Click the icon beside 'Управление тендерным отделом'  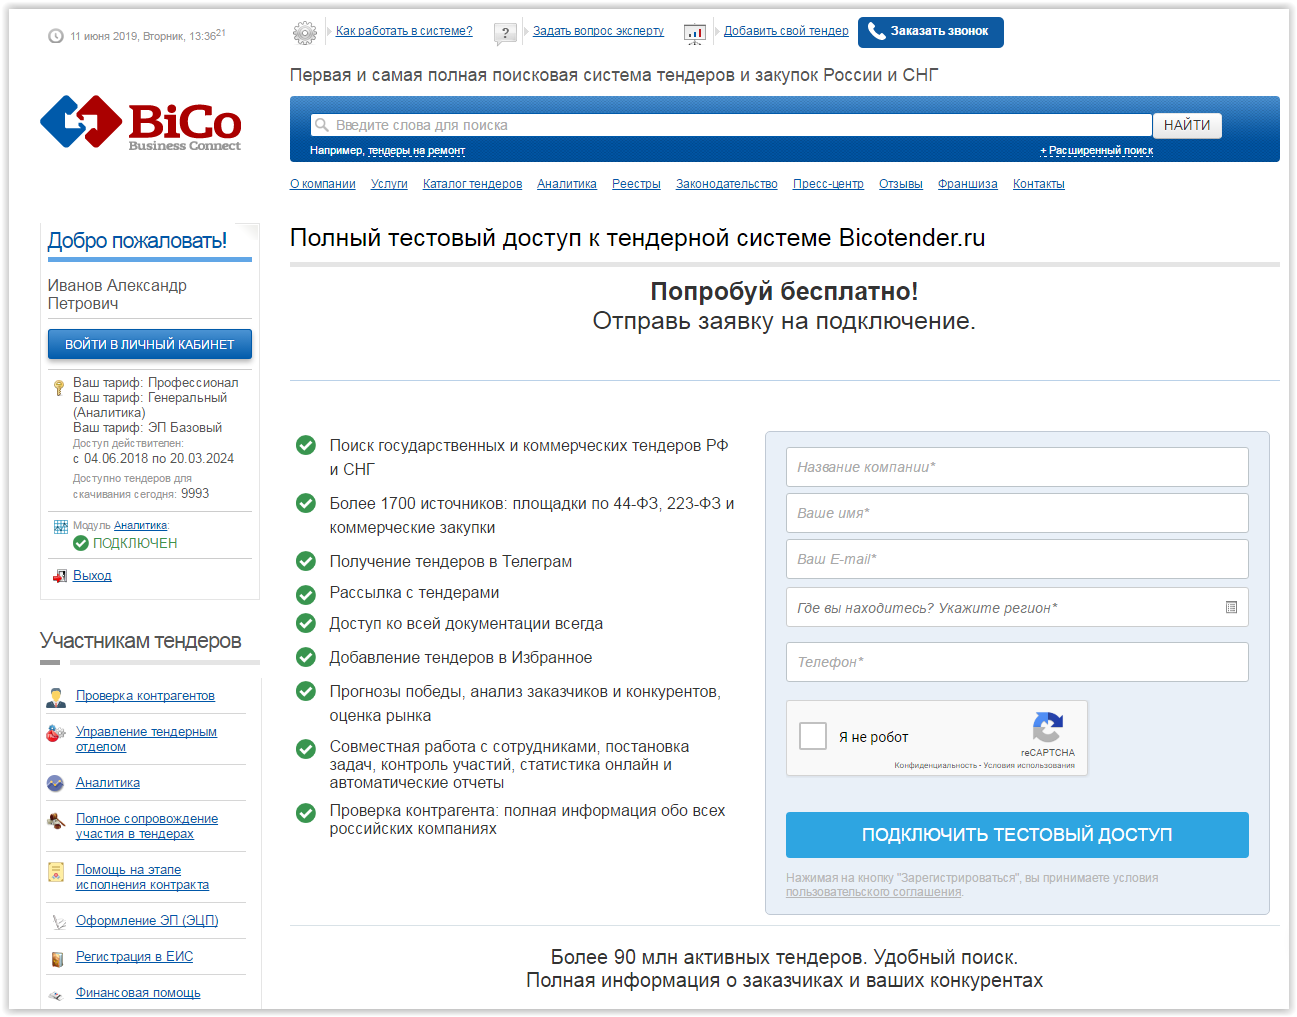(x=56, y=734)
